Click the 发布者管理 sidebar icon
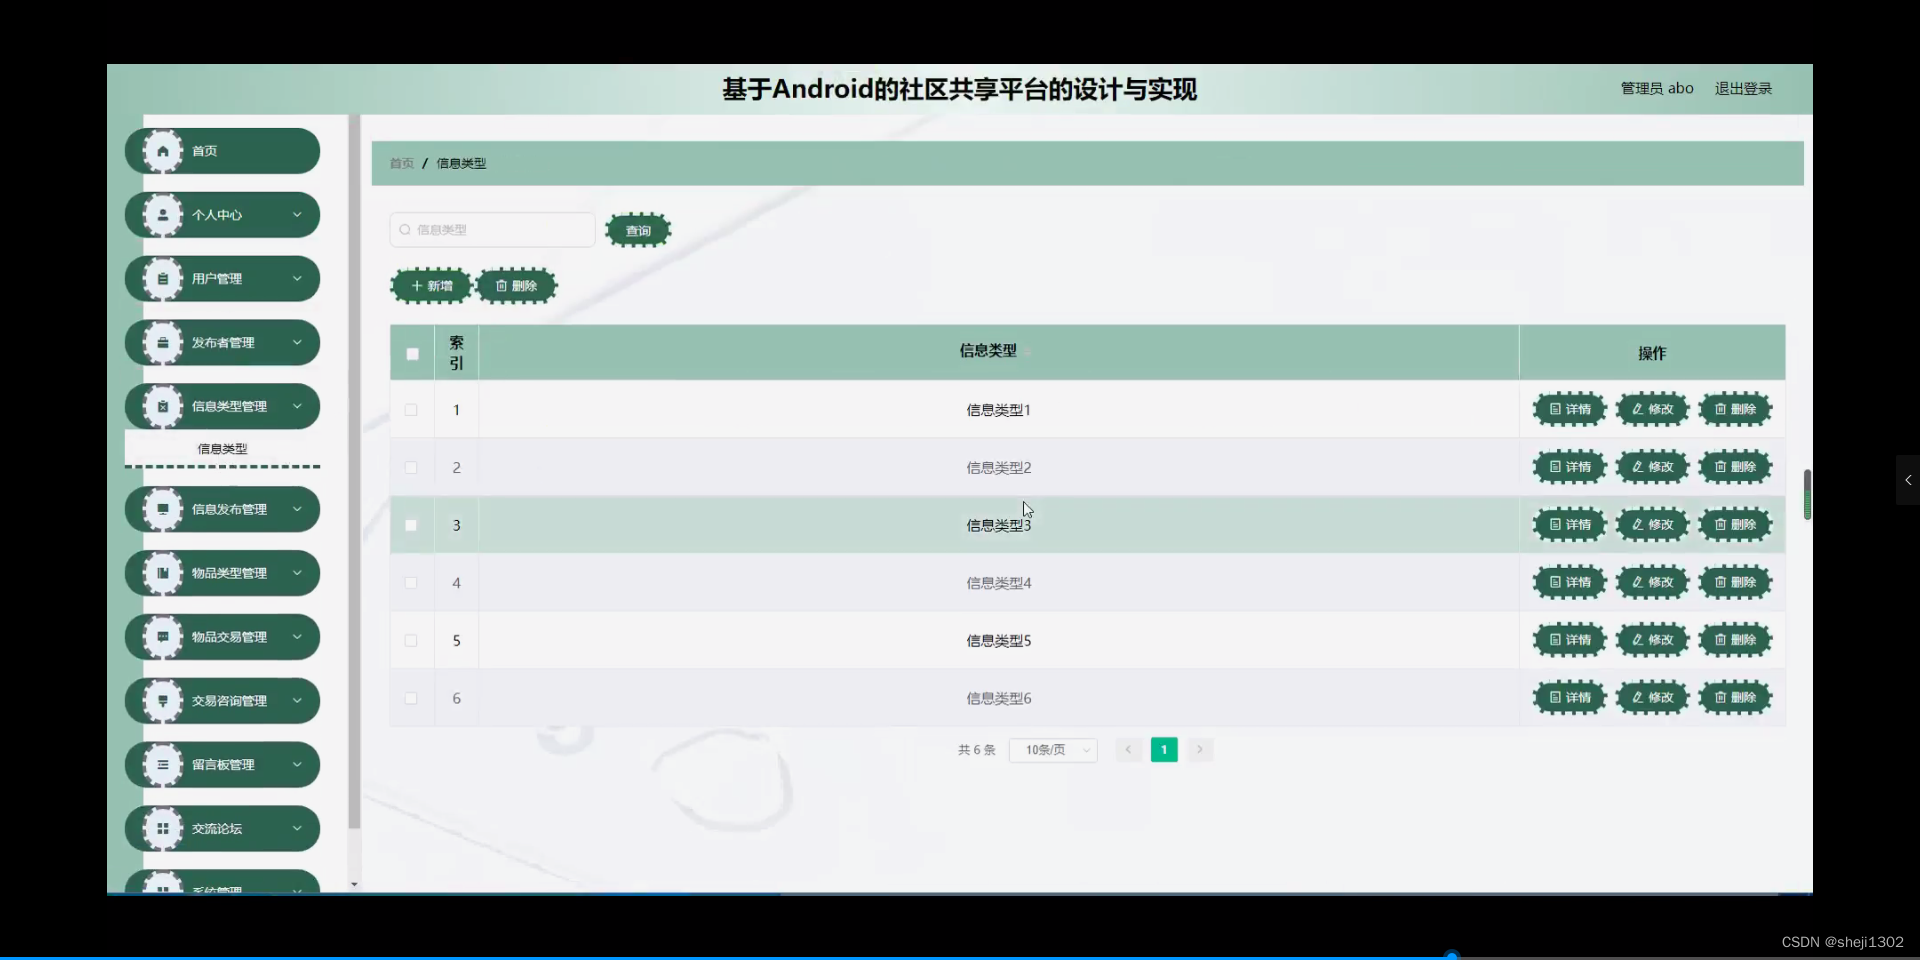The width and height of the screenshot is (1920, 960). (163, 342)
